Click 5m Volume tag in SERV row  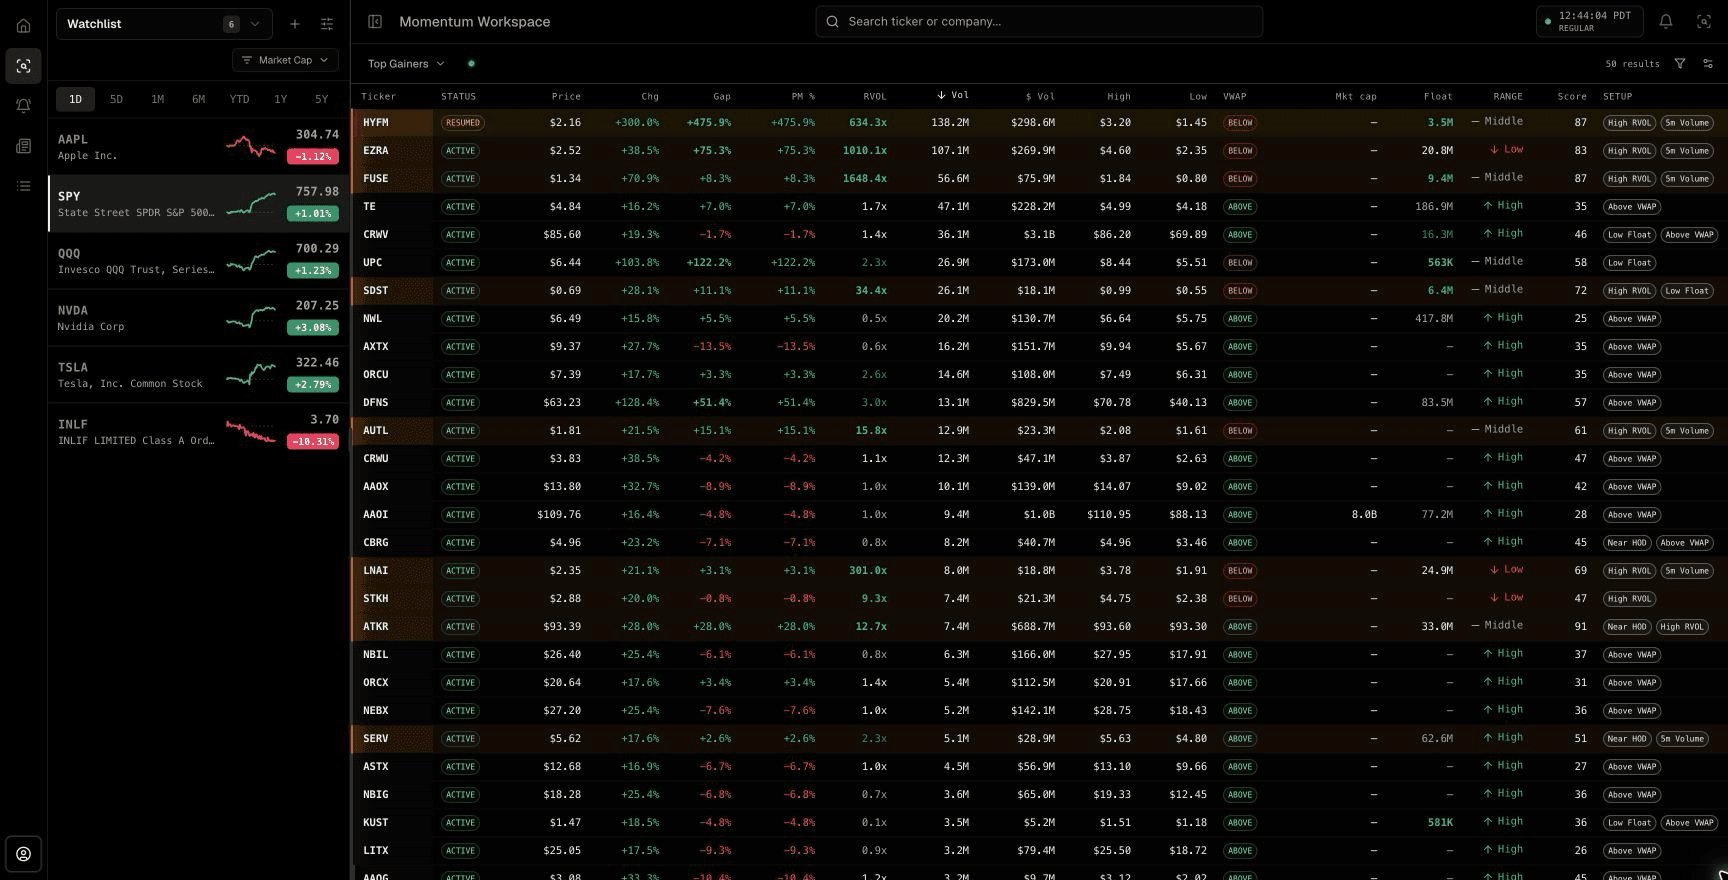click(1683, 739)
